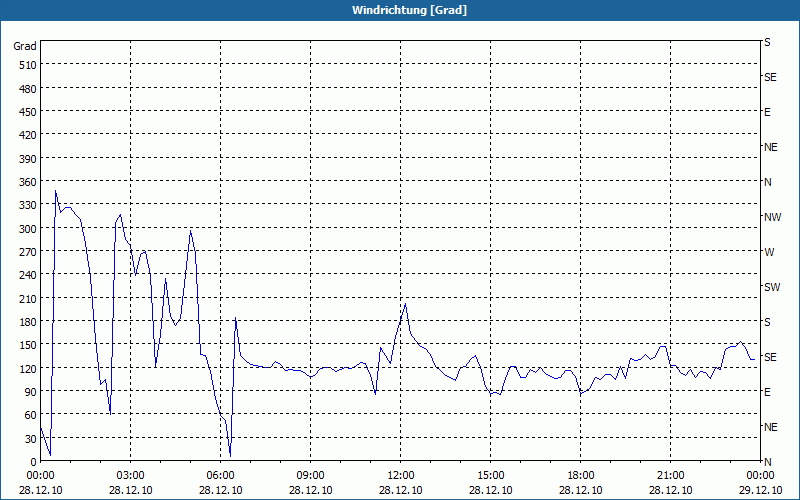
Task: Select the E compass label beside the 450 gridline
Action: pyautogui.click(x=767, y=112)
